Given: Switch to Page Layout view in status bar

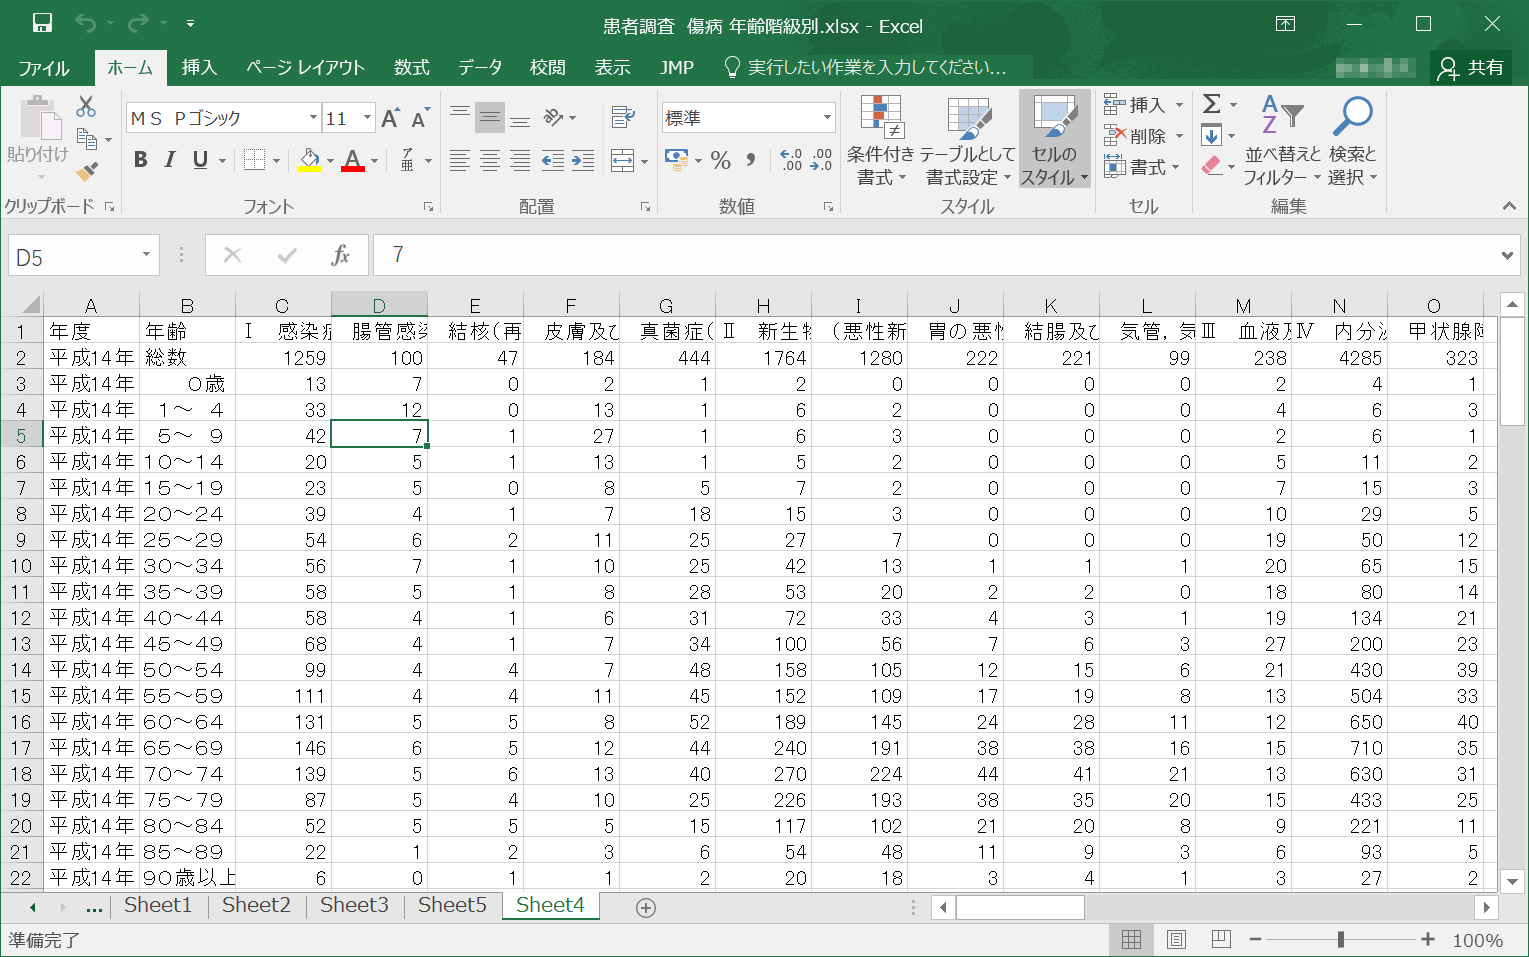Looking at the screenshot, I should click(x=1176, y=940).
